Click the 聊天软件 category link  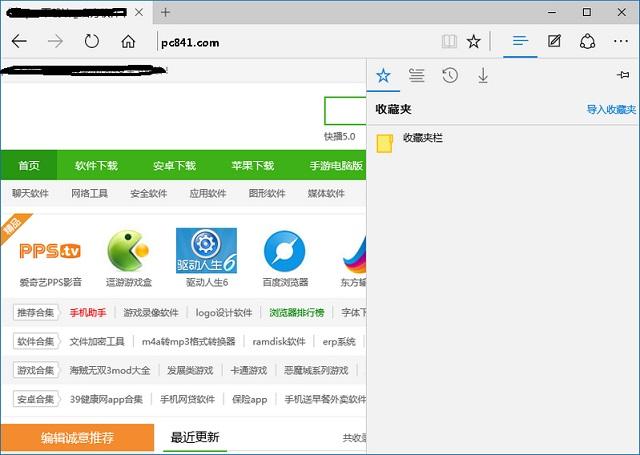[30, 193]
